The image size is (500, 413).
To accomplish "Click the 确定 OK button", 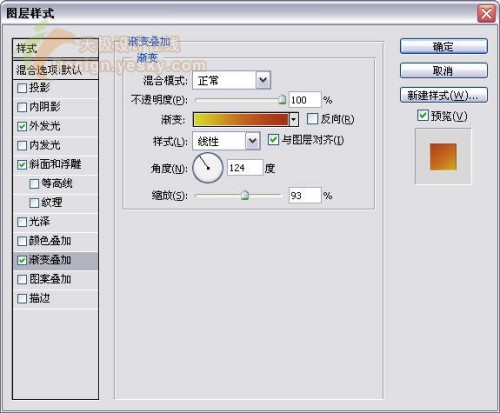I will click(x=444, y=46).
